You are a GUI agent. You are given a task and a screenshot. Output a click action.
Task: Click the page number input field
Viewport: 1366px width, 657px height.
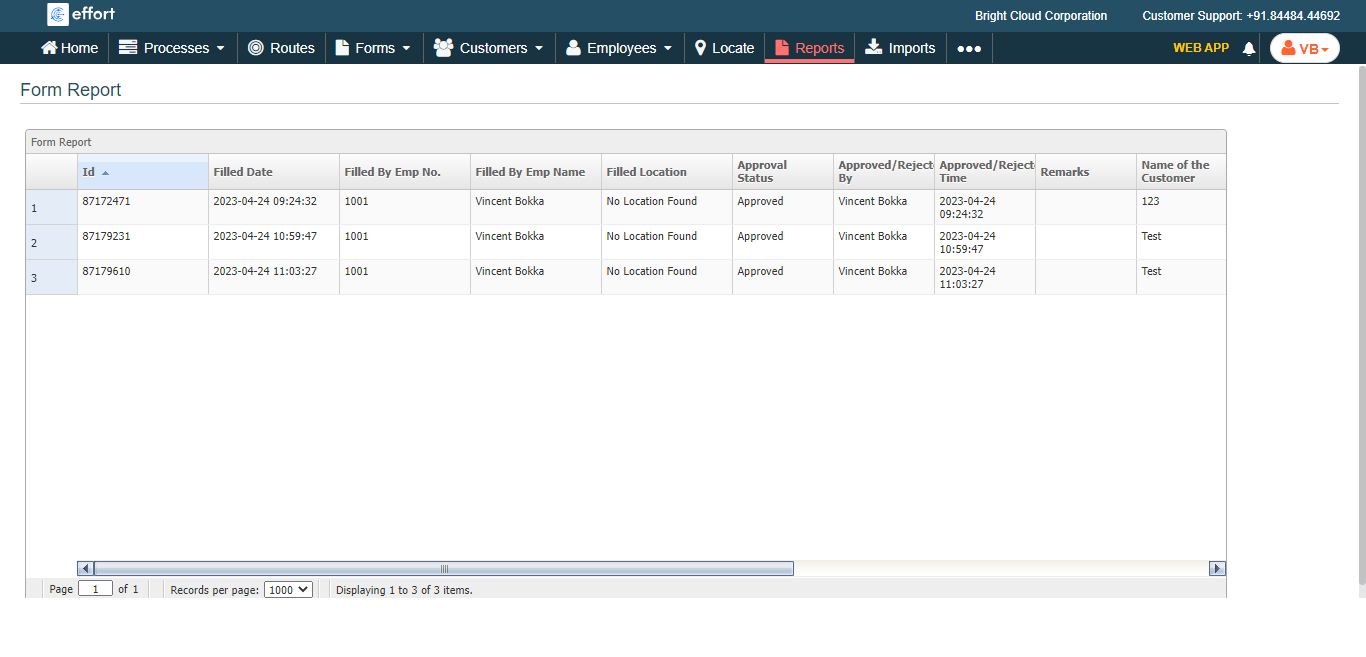pyautogui.click(x=95, y=590)
